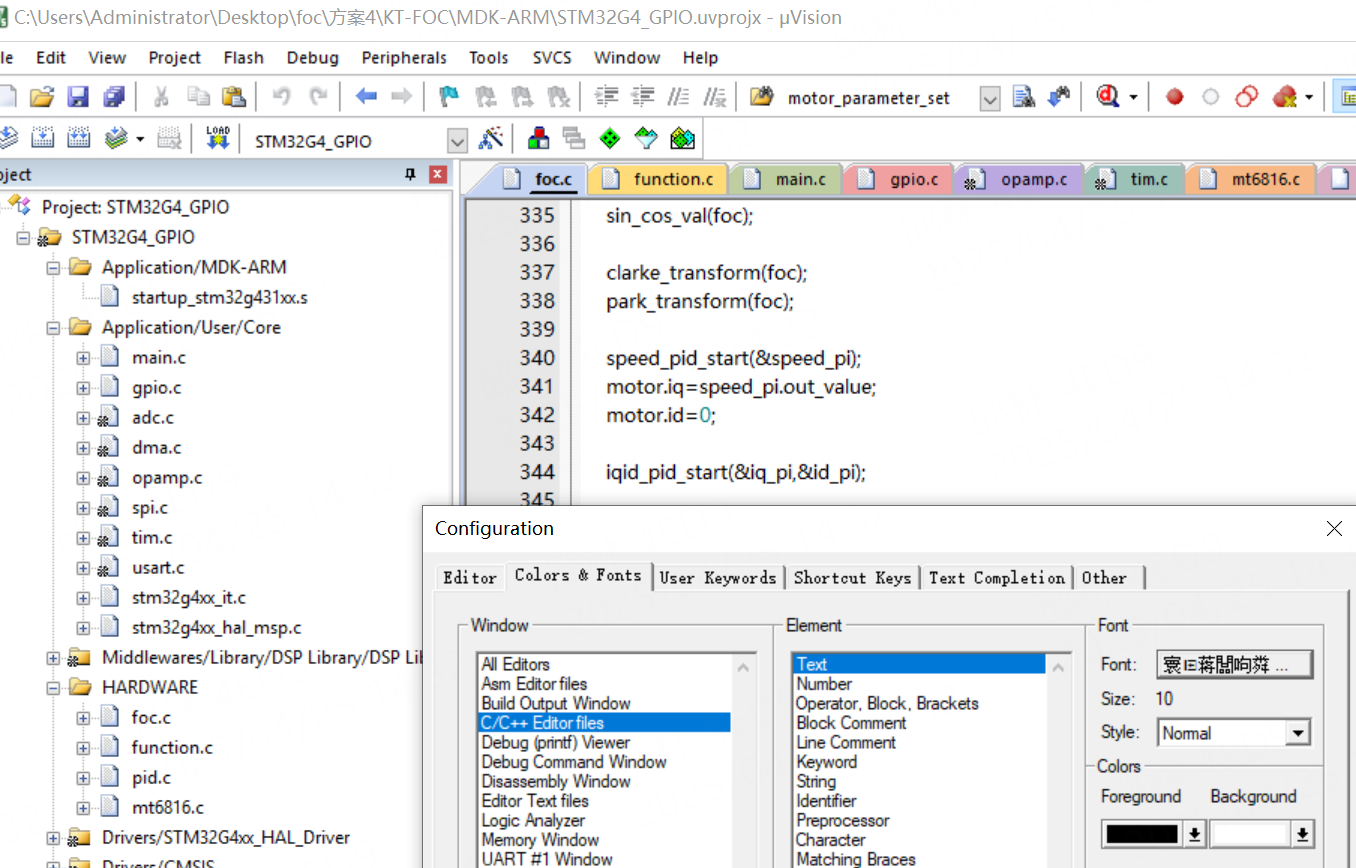Start a debug session with the magnifier d icon

pyautogui.click(x=1108, y=97)
